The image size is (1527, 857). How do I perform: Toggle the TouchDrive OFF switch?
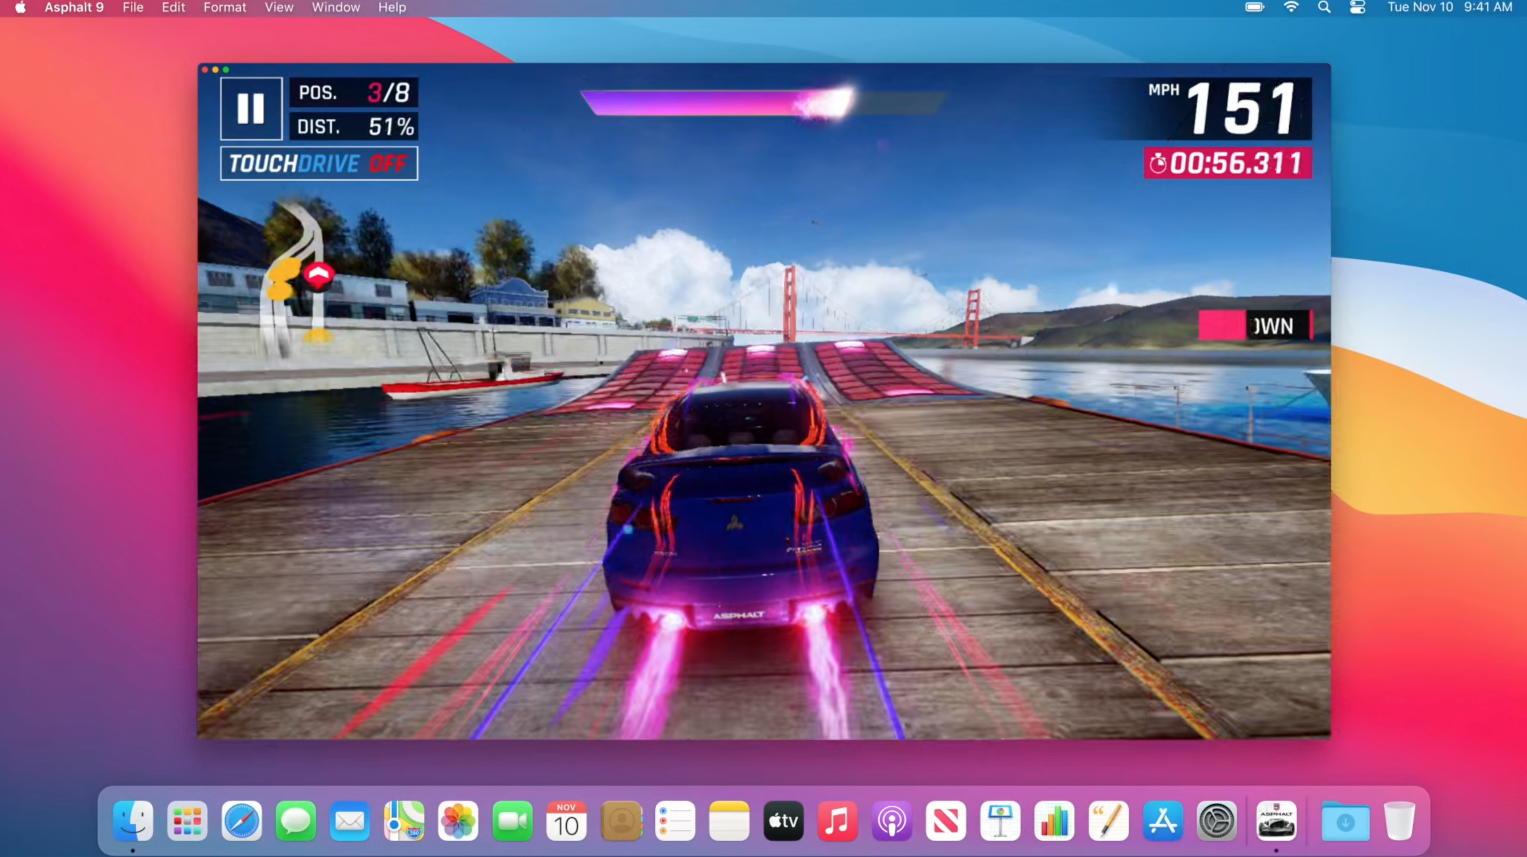[319, 163]
